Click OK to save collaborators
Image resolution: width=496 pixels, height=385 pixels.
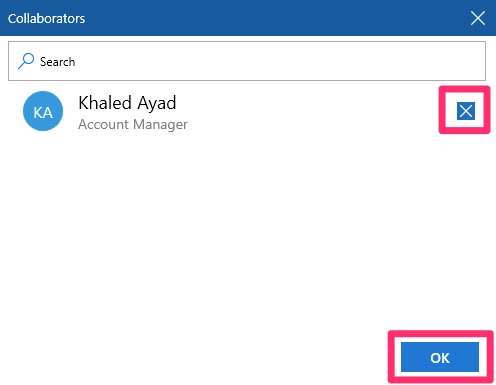tap(440, 357)
